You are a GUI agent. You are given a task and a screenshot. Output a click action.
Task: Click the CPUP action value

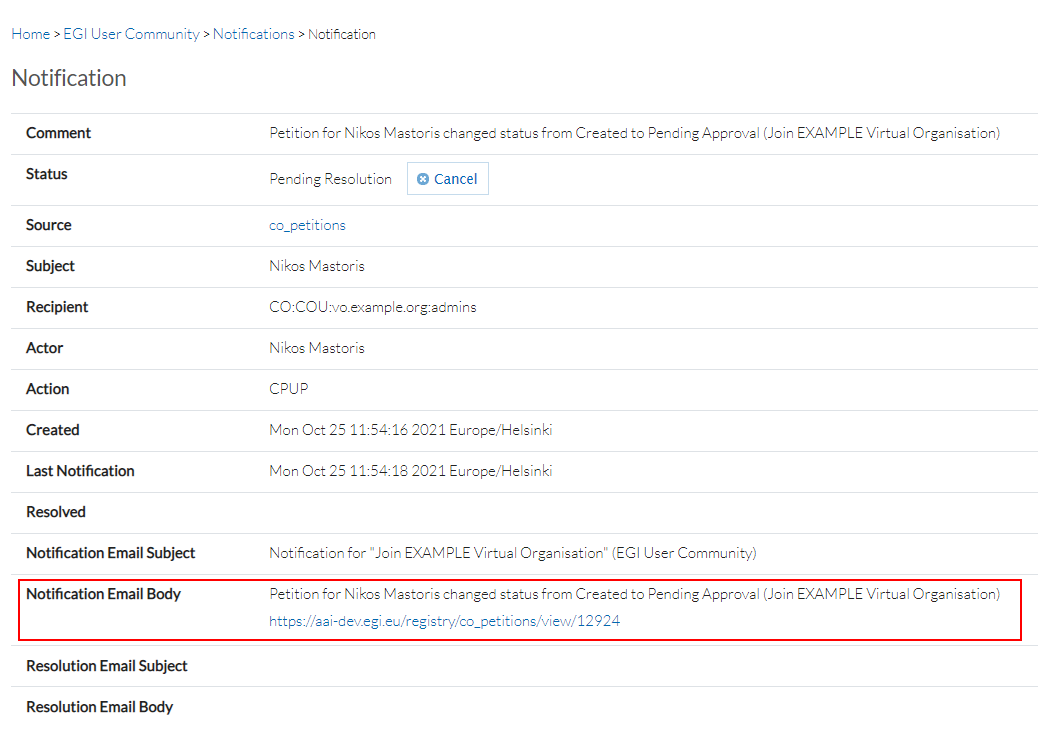(288, 389)
